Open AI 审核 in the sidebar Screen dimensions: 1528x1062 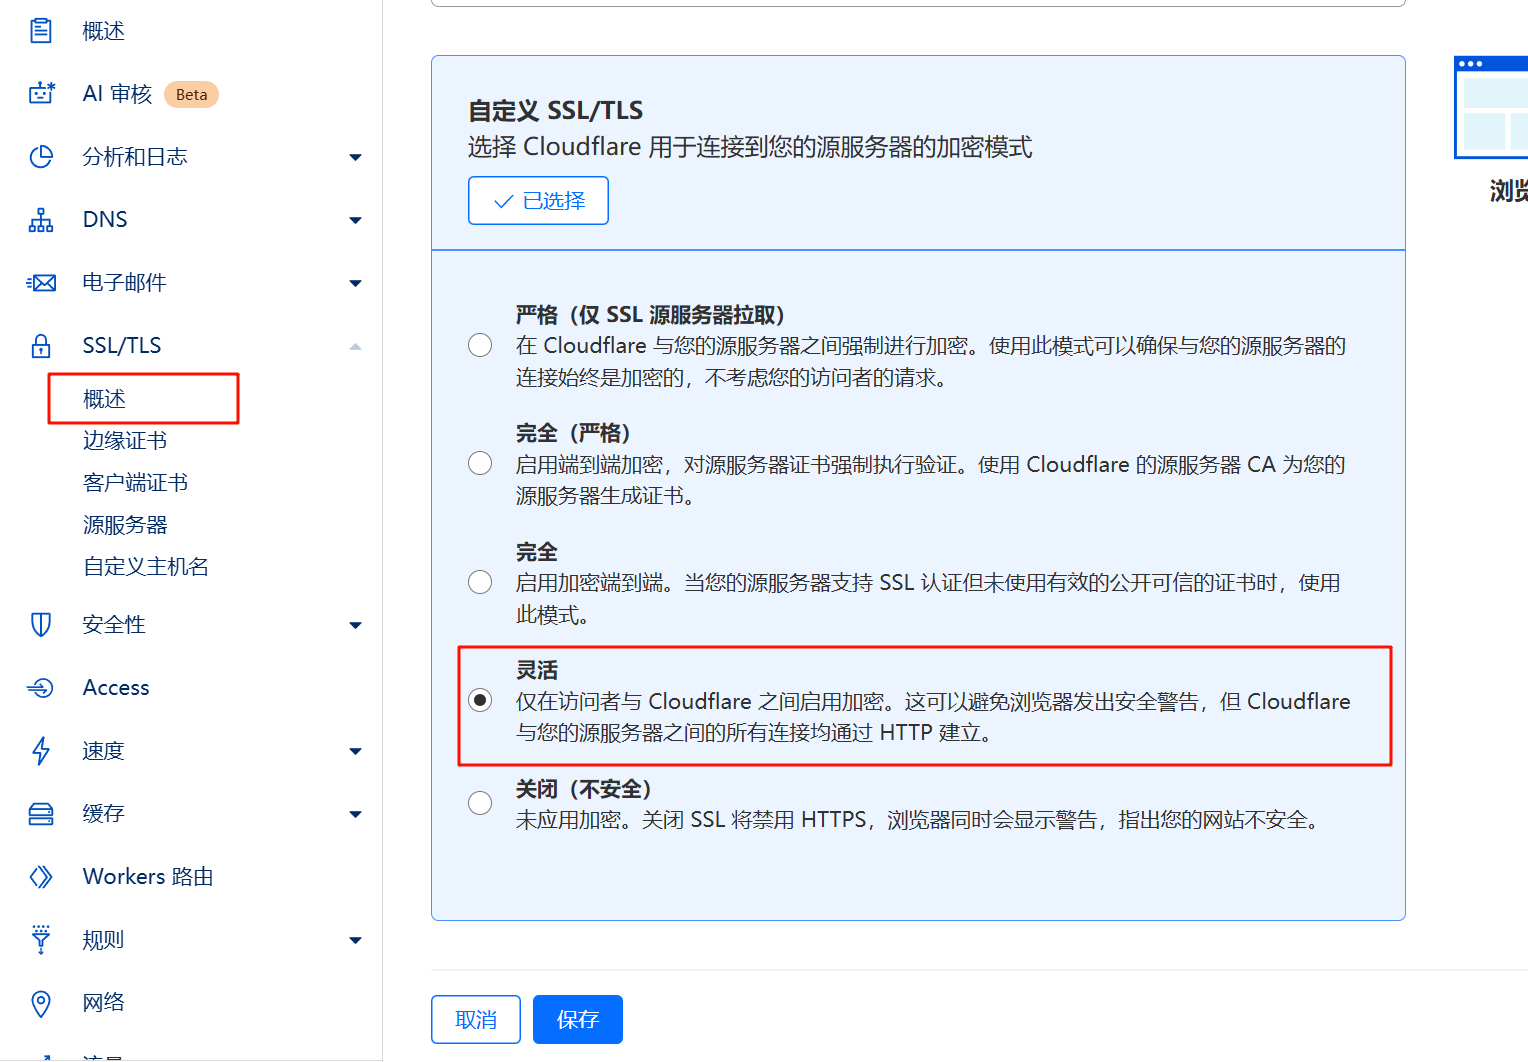pos(117,94)
